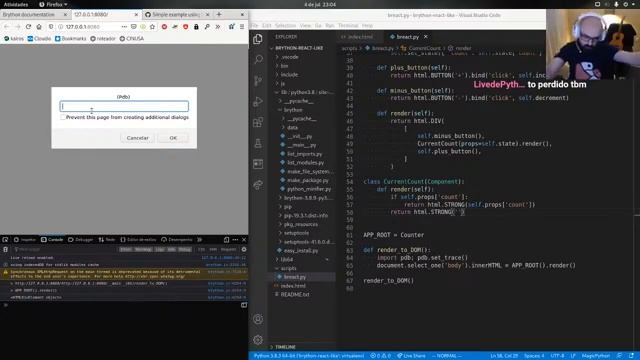The image size is (640, 360).
Task: Open the Bookmarks bookmark in Firefox toolbar
Action: (71, 38)
